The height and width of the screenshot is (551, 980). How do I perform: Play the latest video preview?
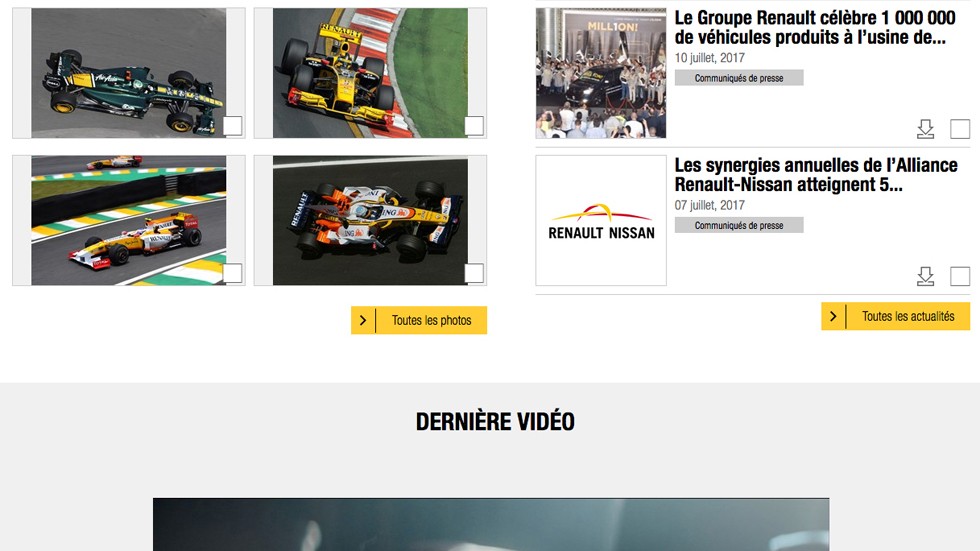(491, 525)
